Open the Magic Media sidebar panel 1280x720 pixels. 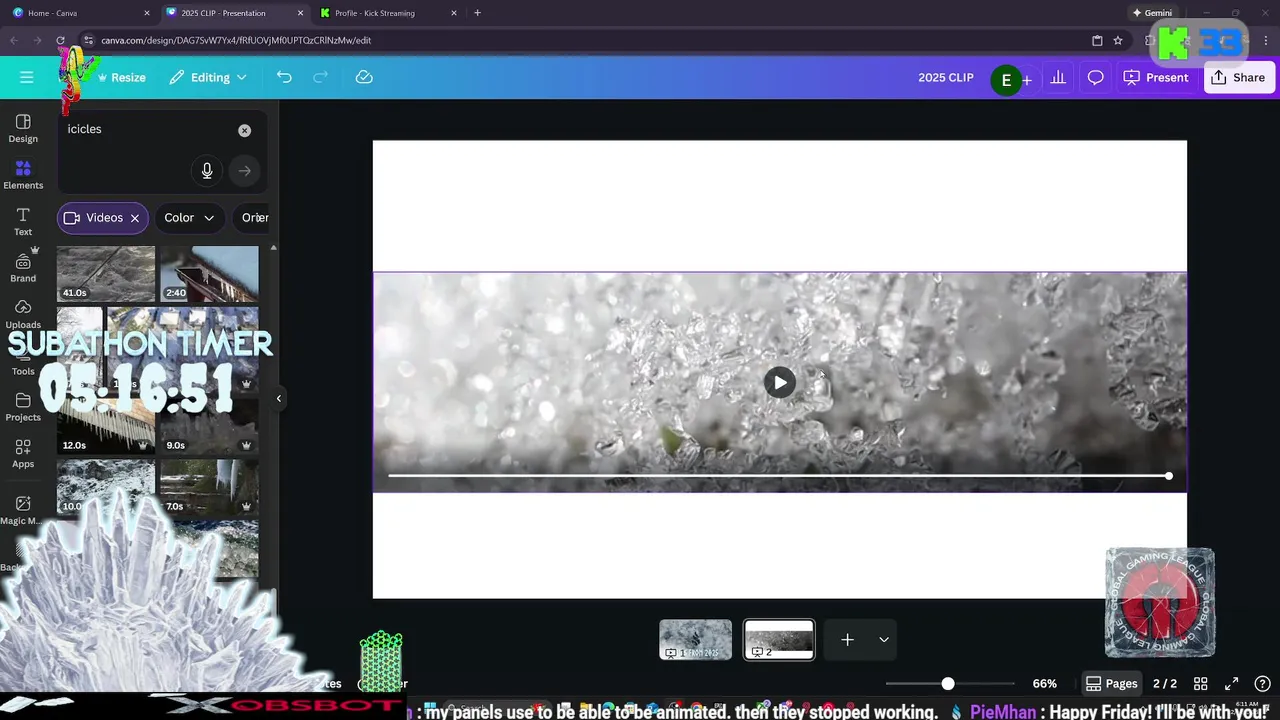21,510
